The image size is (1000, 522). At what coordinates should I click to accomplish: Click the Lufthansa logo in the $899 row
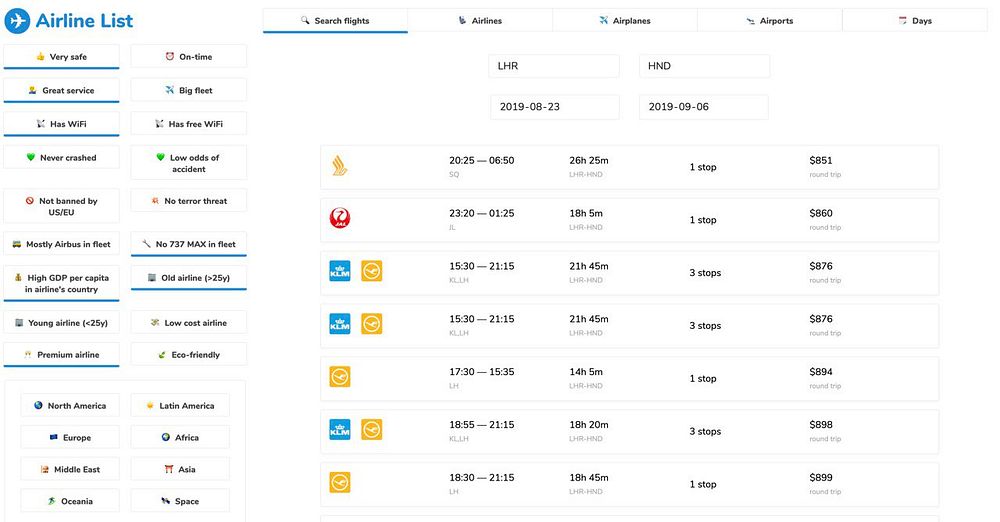(x=340, y=482)
